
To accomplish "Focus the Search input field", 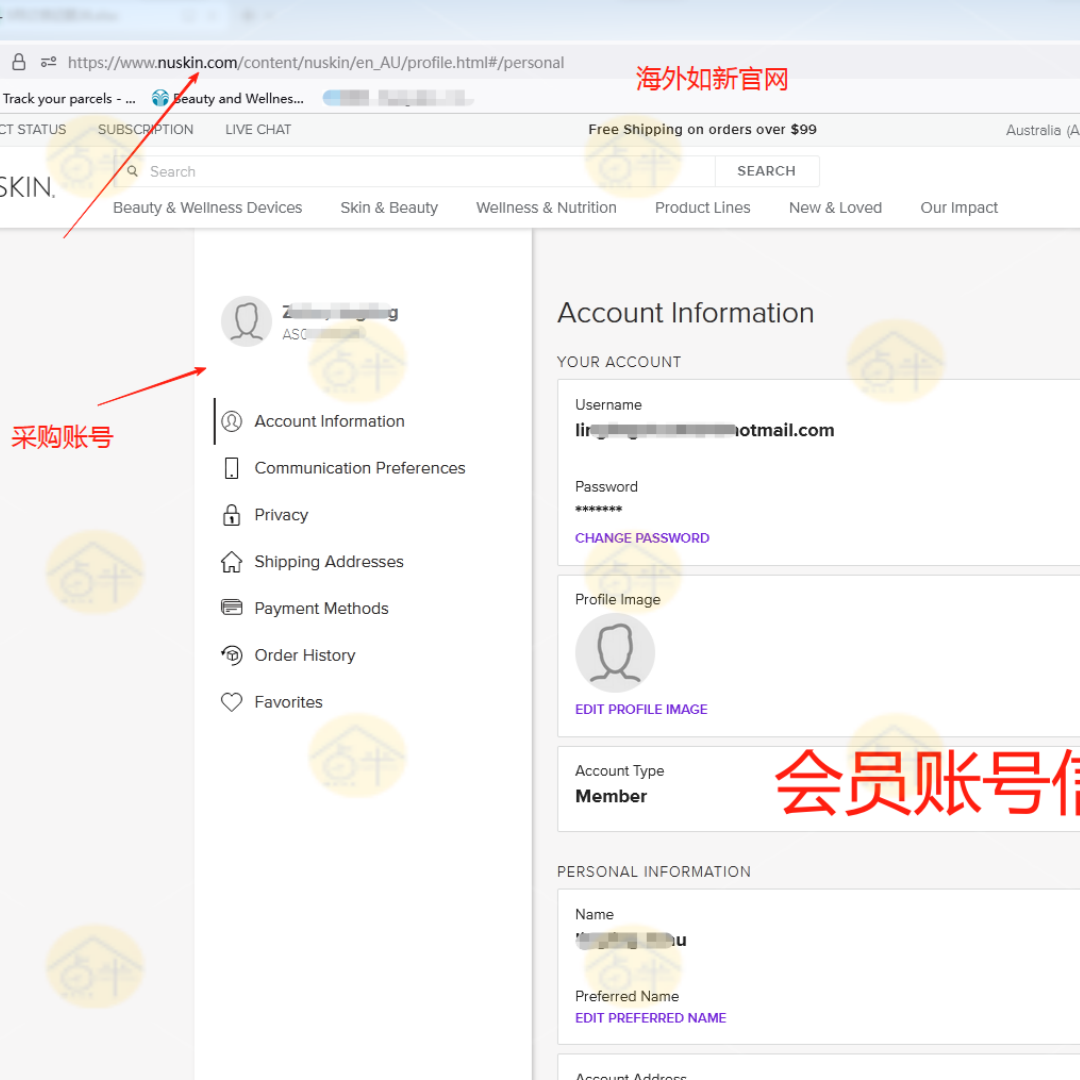I will tap(415, 171).
